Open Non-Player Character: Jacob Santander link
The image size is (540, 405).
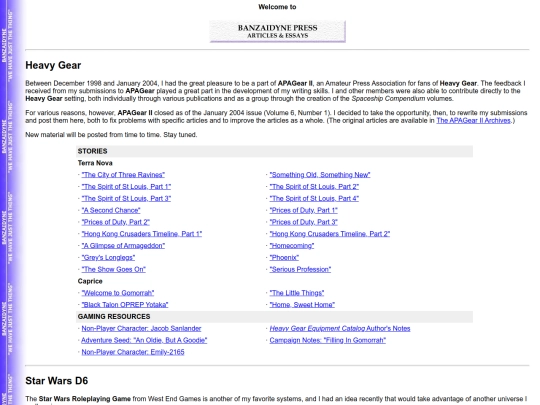(141, 329)
